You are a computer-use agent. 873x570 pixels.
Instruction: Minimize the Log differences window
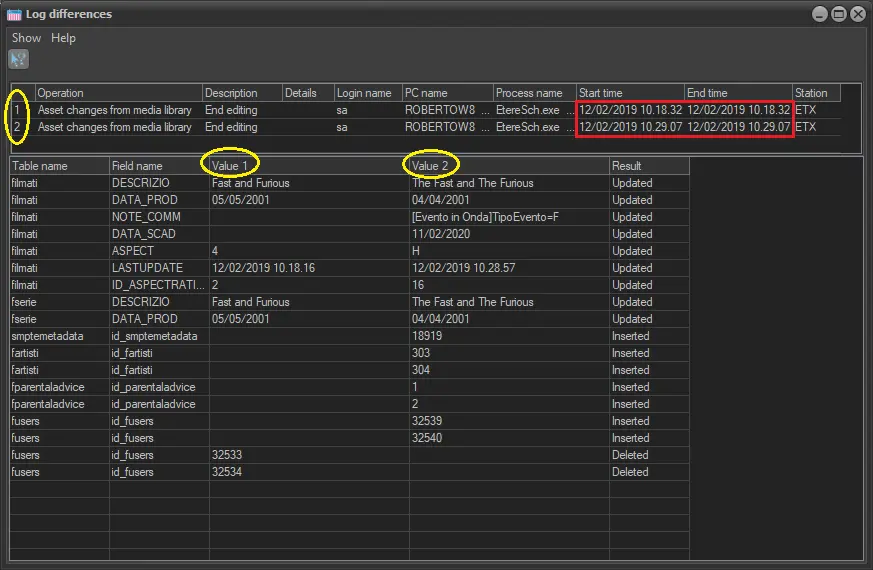click(820, 14)
